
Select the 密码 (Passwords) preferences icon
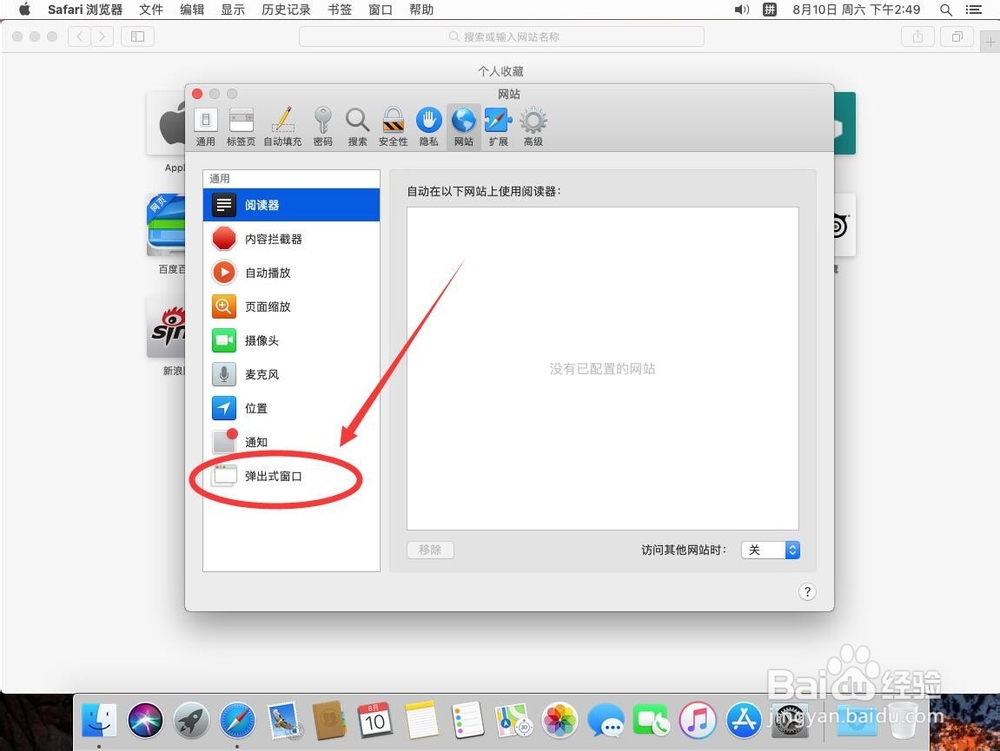(x=323, y=124)
